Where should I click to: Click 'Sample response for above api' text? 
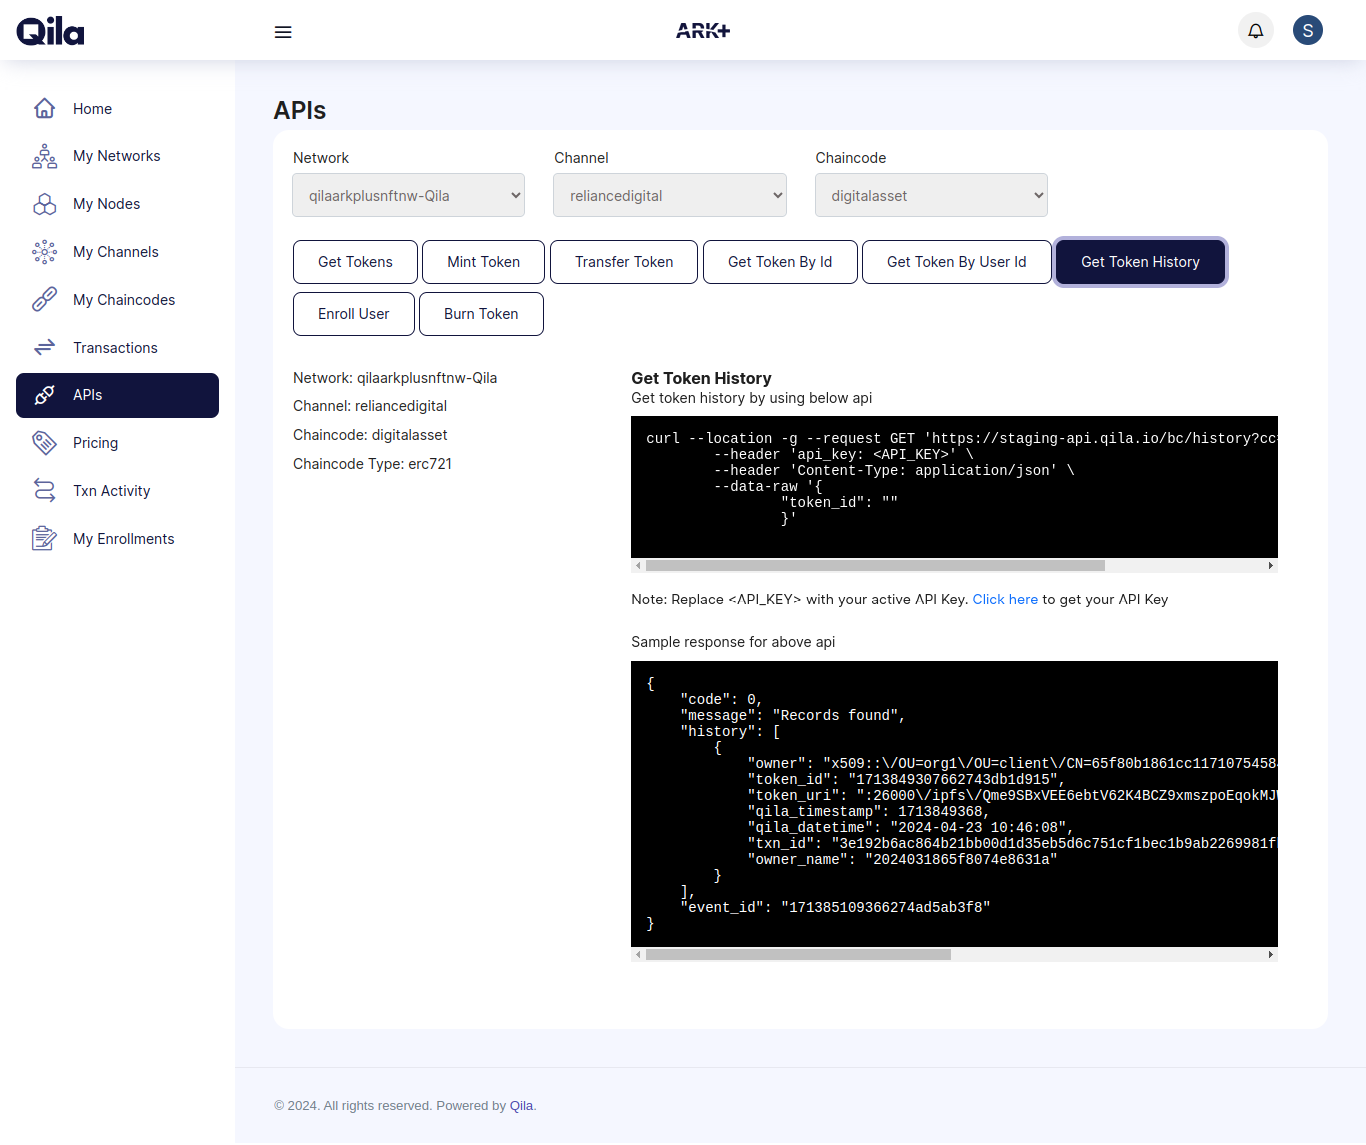[x=733, y=642]
